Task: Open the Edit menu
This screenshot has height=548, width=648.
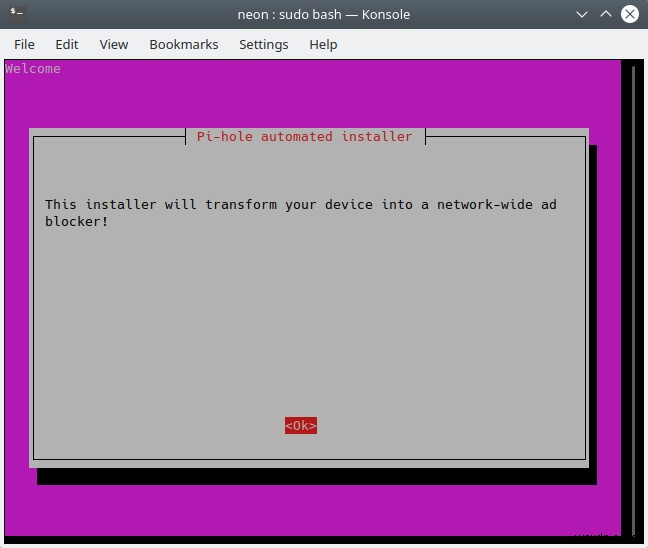Action: point(67,44)
